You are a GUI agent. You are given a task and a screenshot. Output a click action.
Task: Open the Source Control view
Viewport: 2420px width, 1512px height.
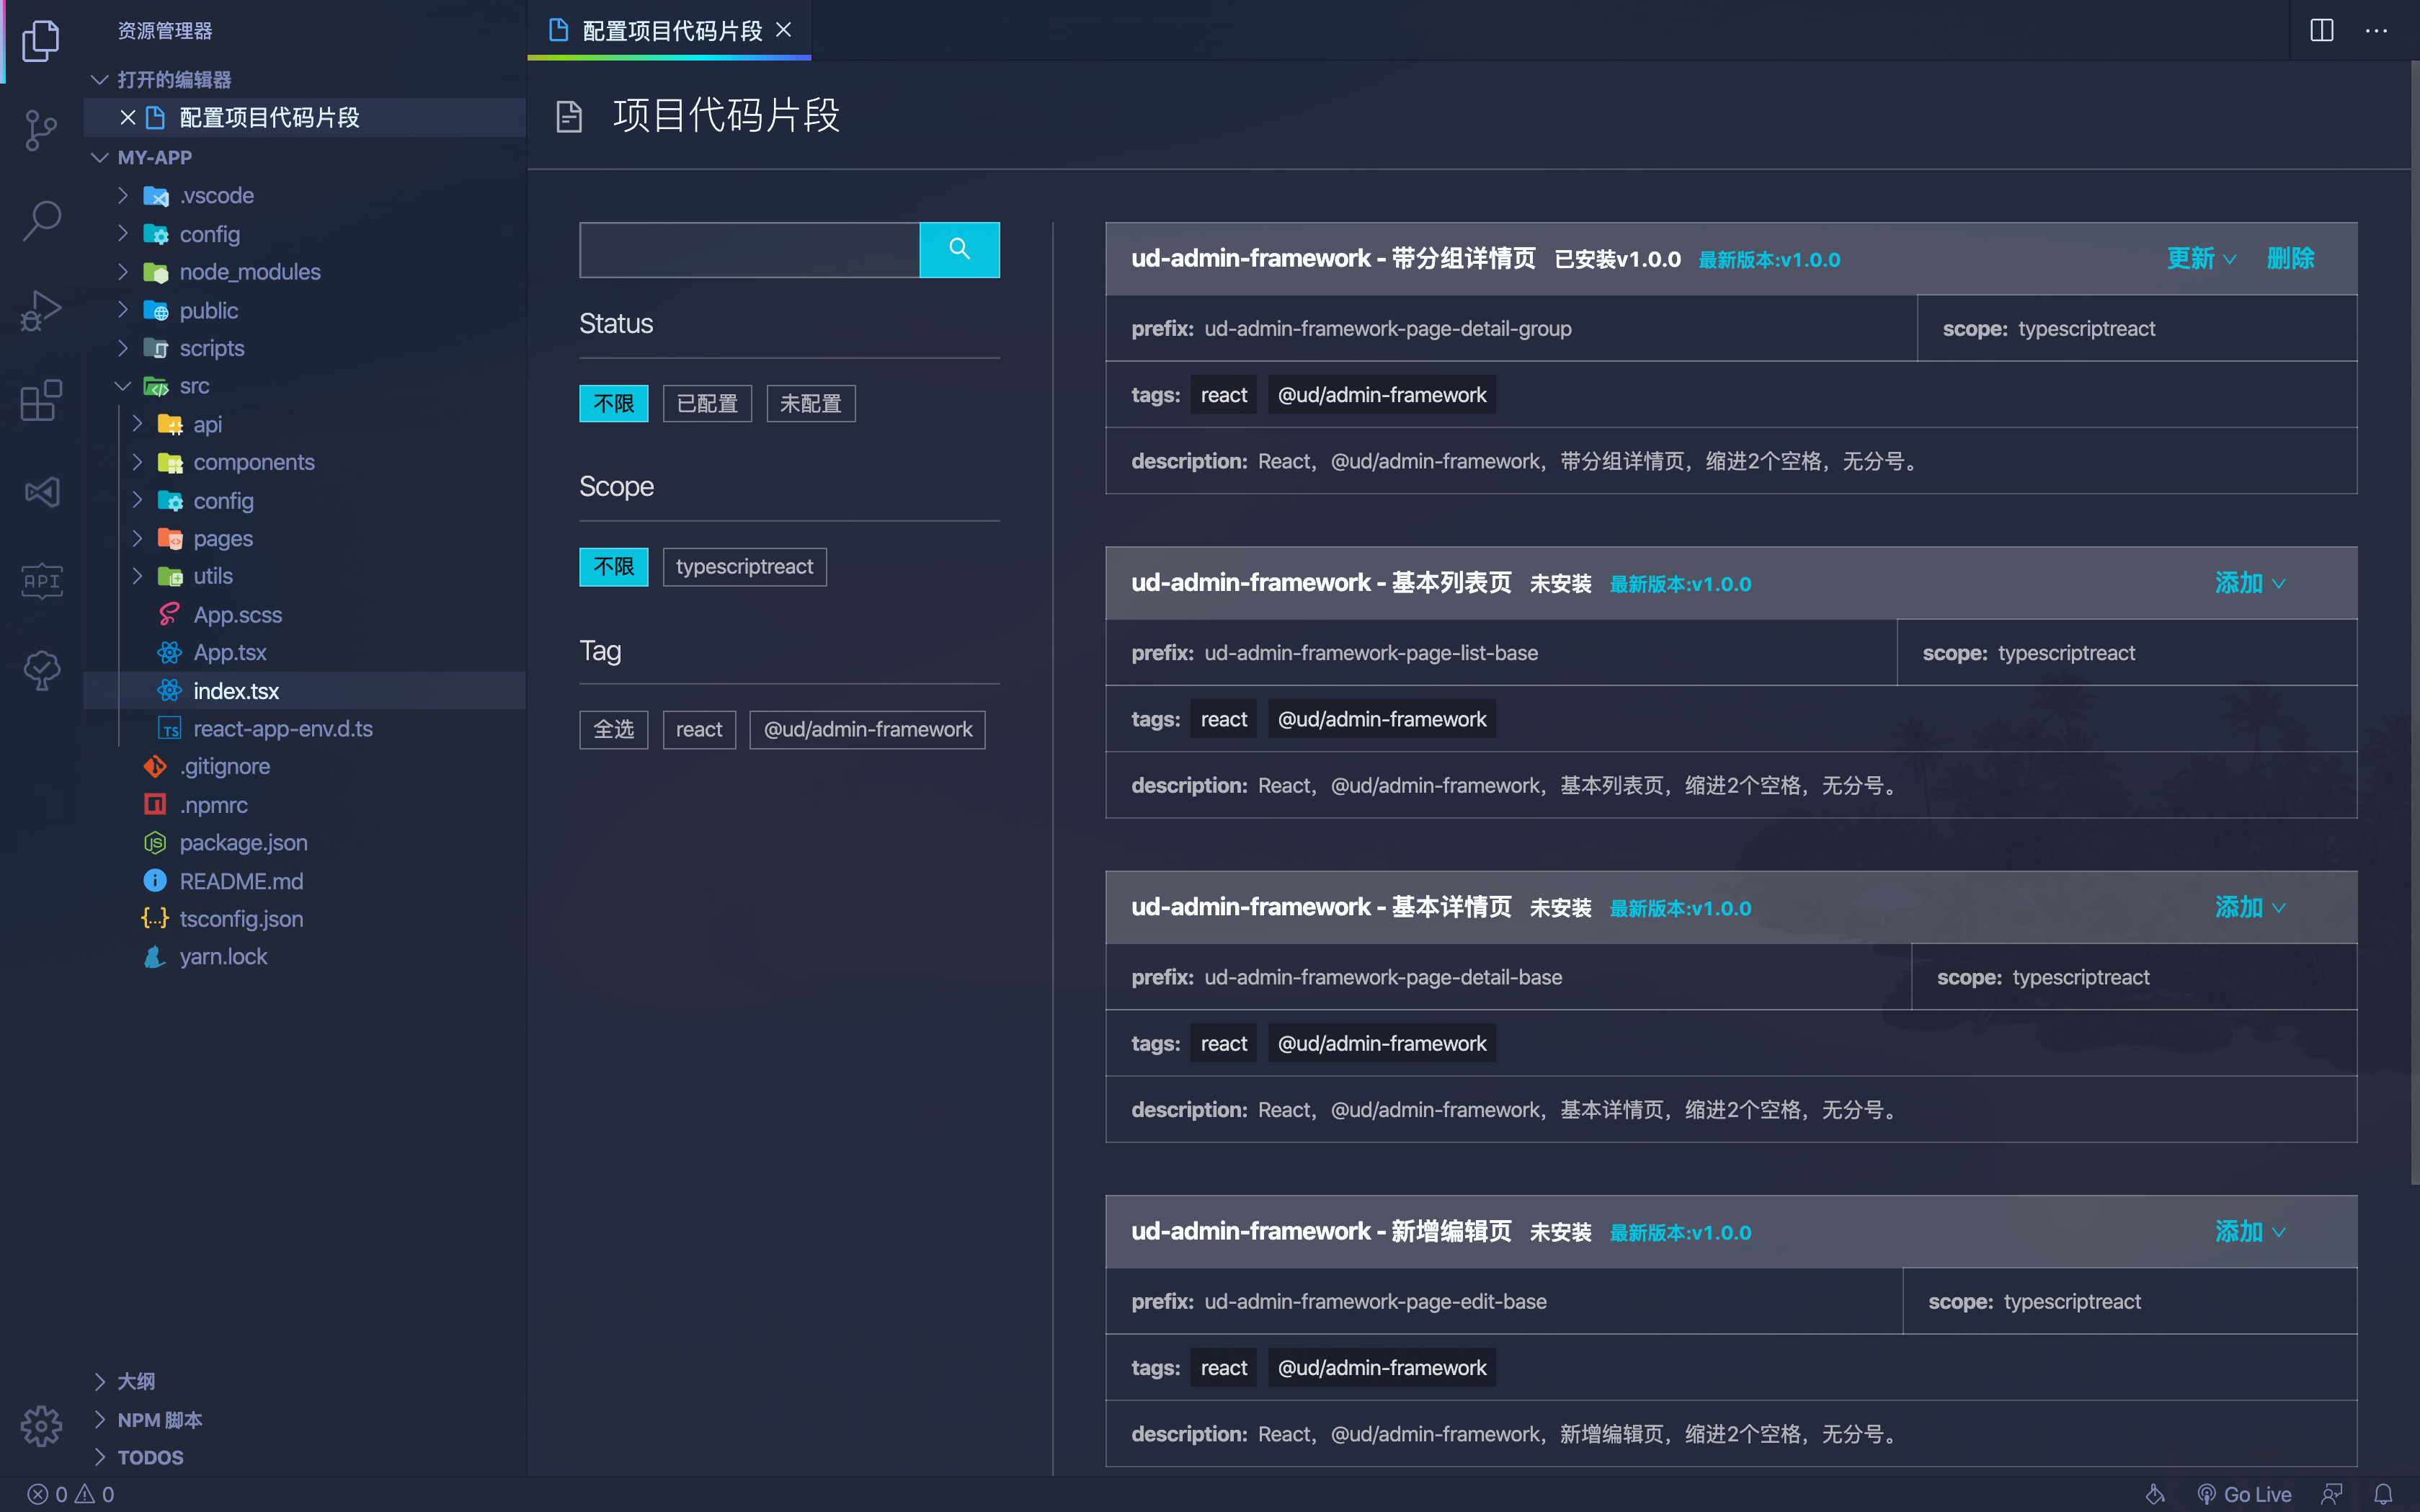(x=41, y=129)
